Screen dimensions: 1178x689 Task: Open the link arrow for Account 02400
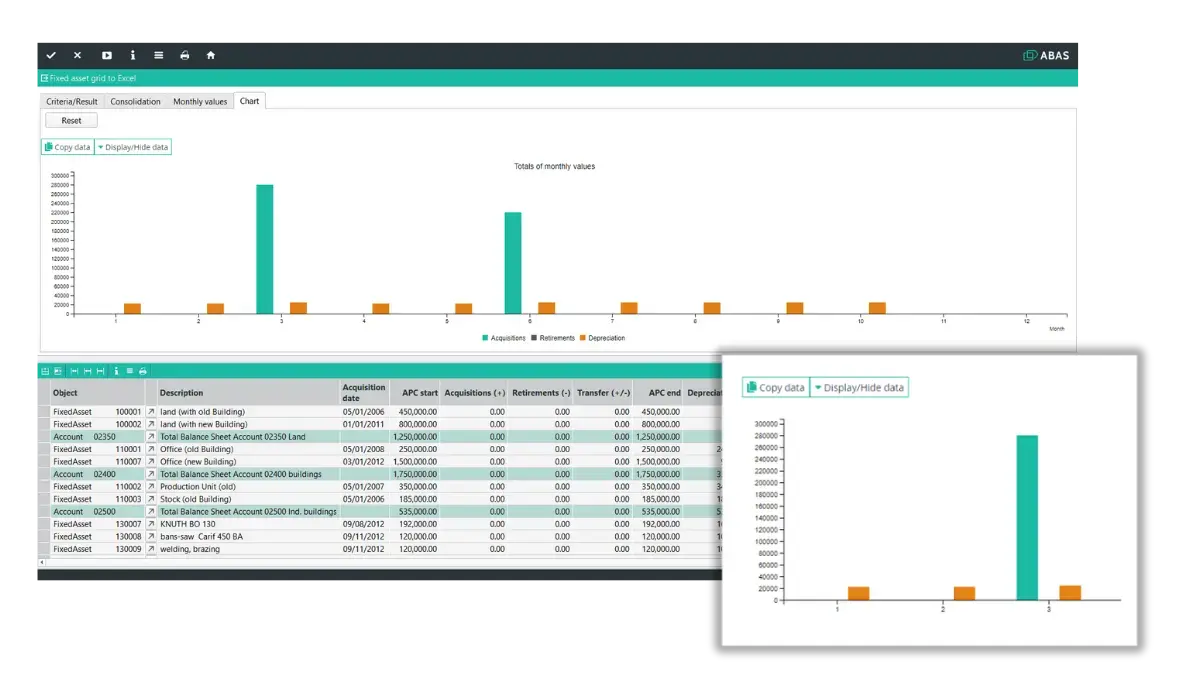[x=151, y=474]
